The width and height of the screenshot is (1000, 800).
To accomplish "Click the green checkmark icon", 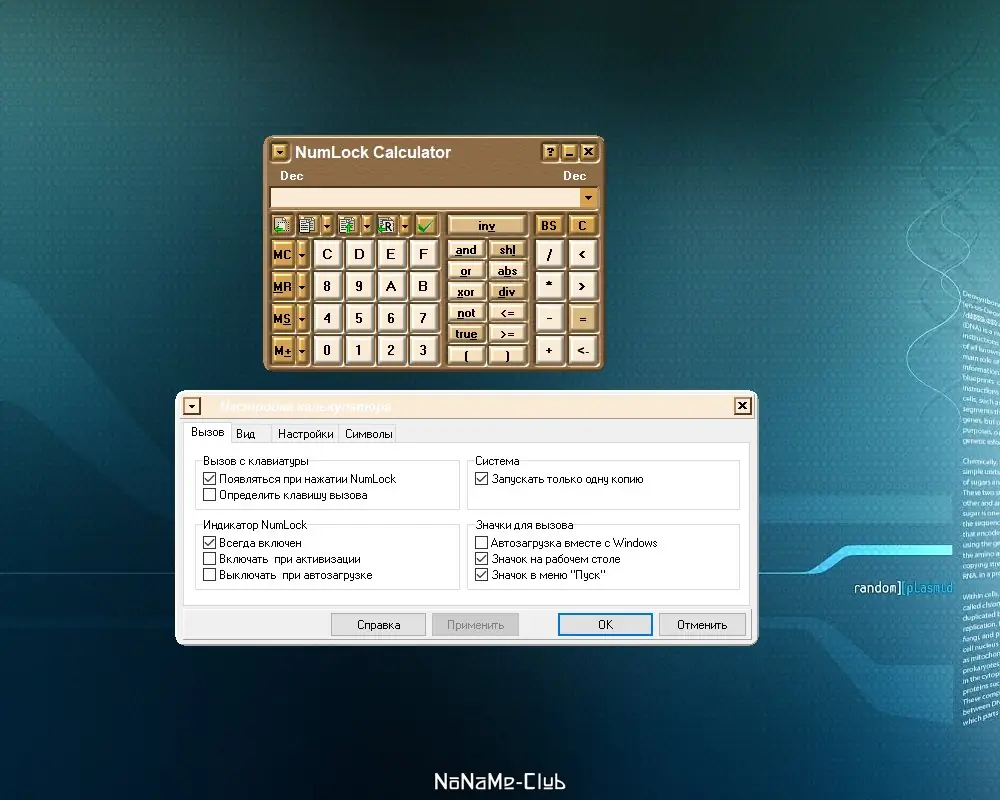I will 425,225.
